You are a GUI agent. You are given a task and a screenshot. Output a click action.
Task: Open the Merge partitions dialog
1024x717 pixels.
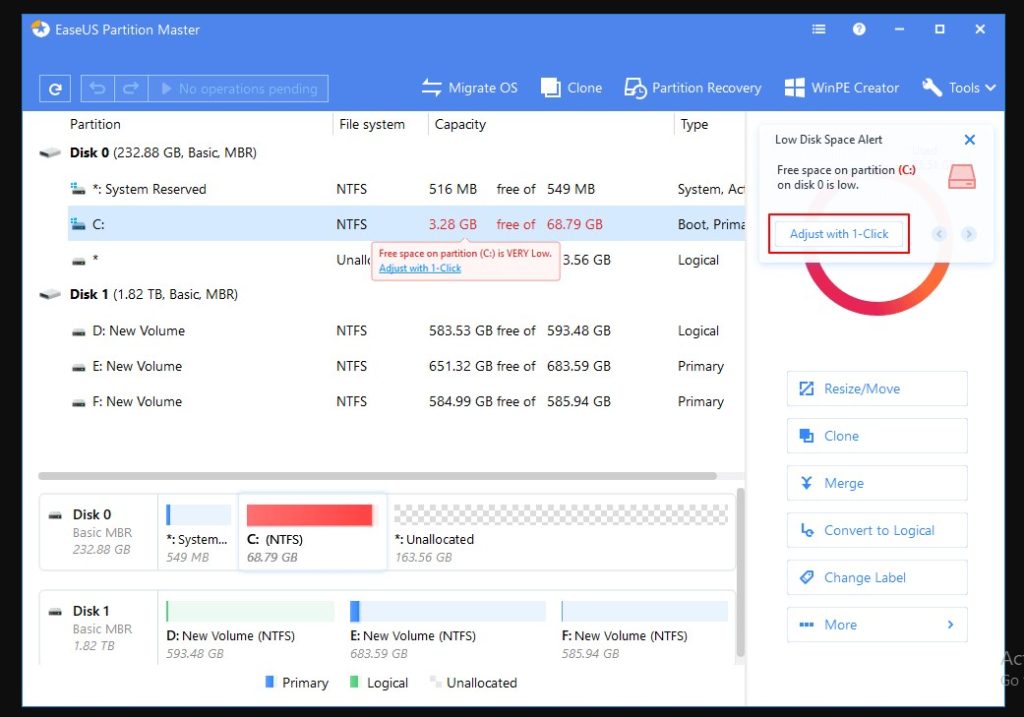click(876, 483)
